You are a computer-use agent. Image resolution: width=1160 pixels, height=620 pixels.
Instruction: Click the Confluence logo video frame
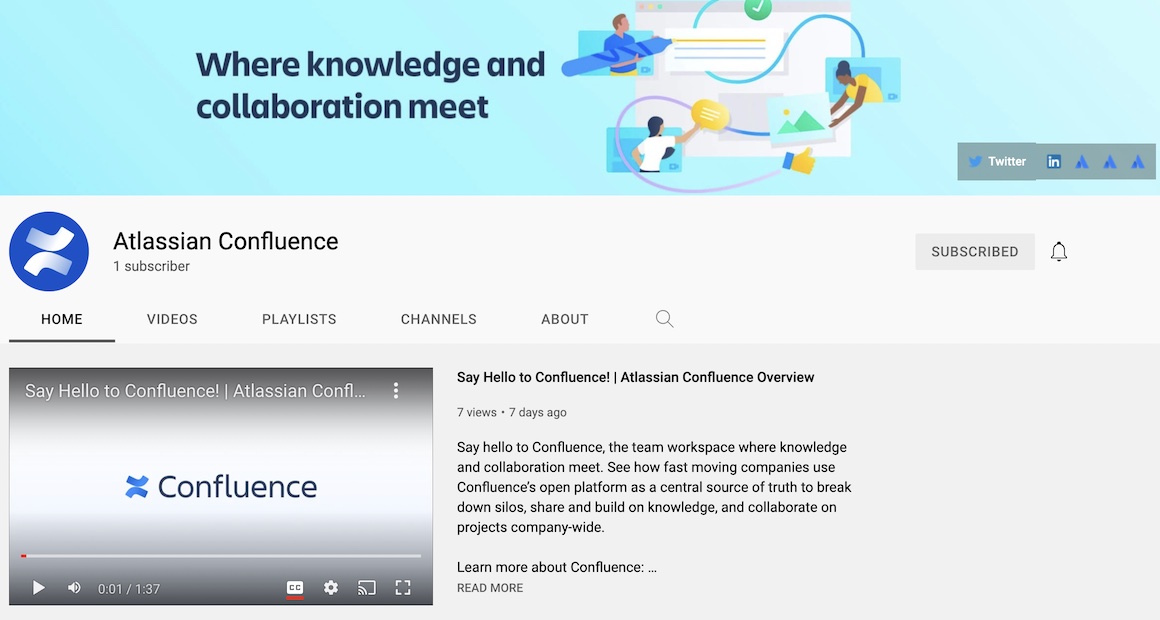coord(221,486)
